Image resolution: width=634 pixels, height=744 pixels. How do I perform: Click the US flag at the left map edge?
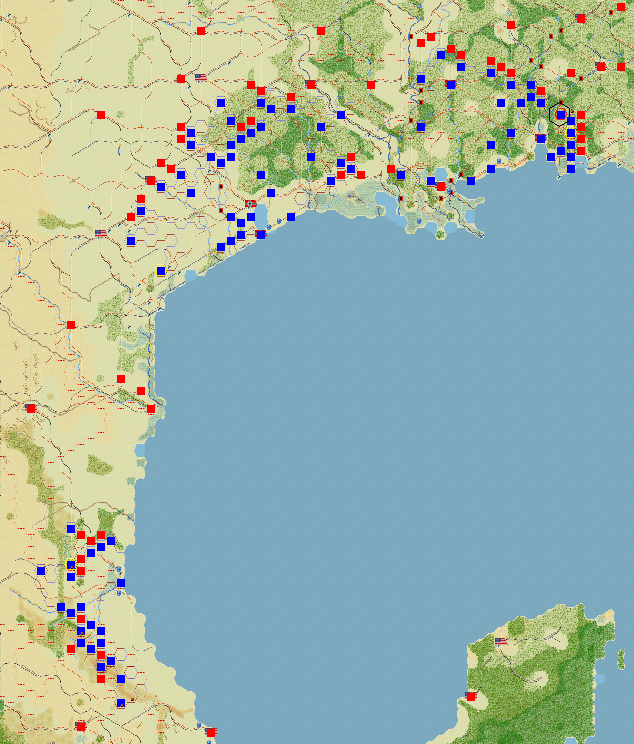pos(101,233)
